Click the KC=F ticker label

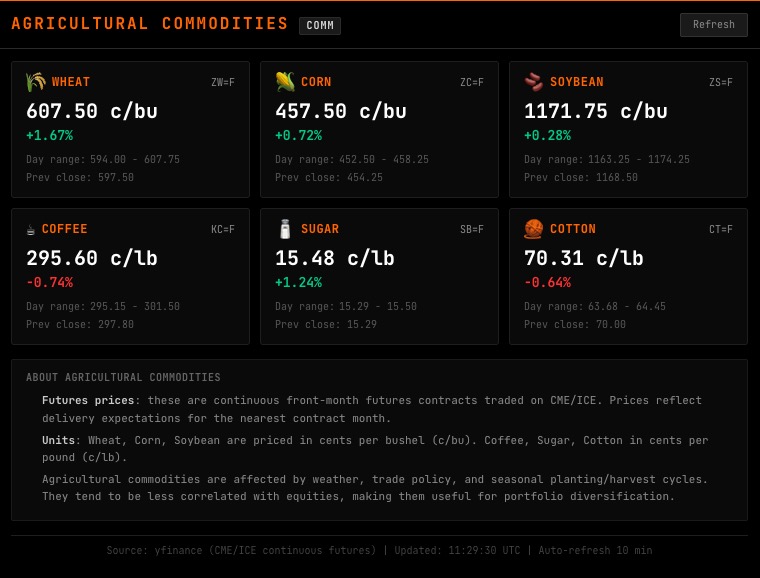pyautogui.click(x=222, y=230)
